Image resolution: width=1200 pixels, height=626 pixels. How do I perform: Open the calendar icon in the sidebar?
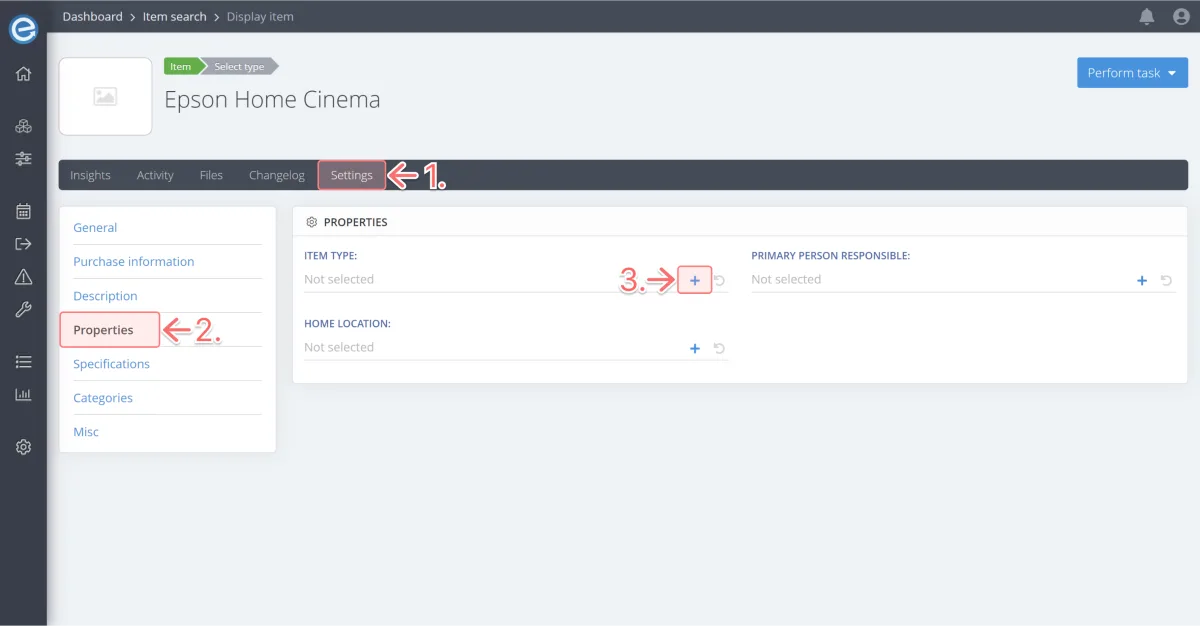pyautogui.click(x=23, y=211)
